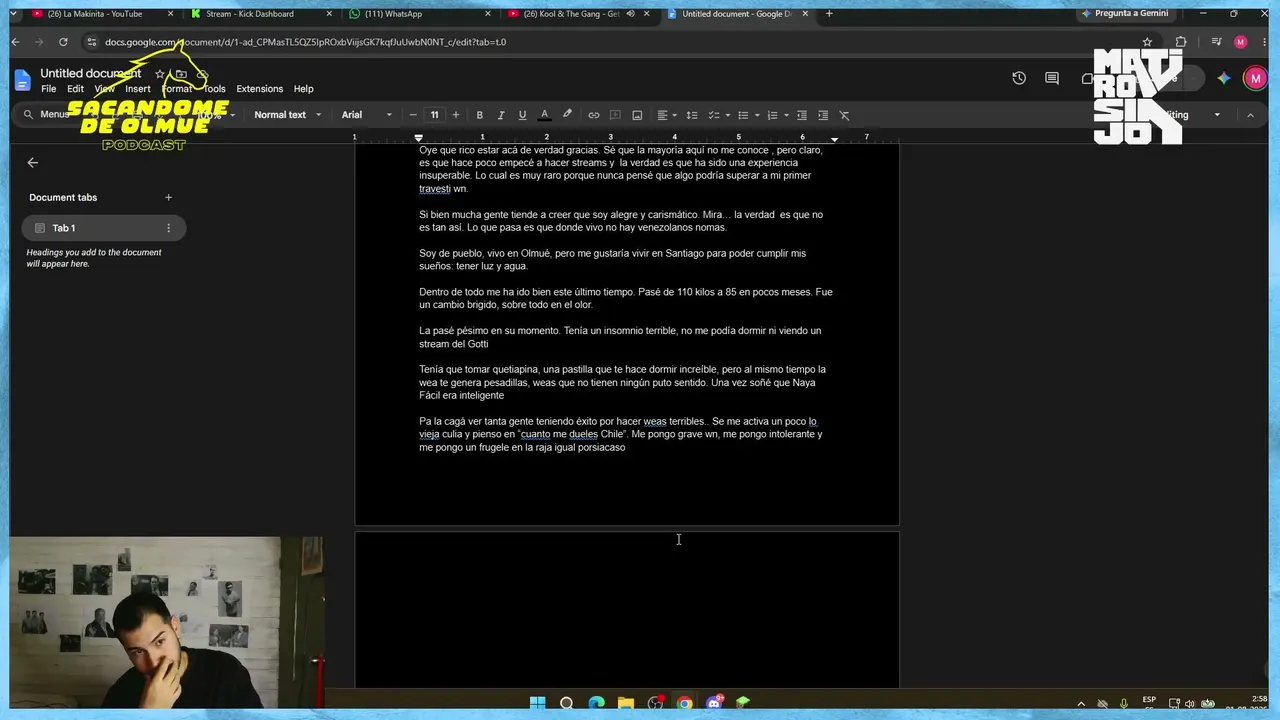Open the Normal text style dropdown

pyautogui.click(x=287, y=115)
